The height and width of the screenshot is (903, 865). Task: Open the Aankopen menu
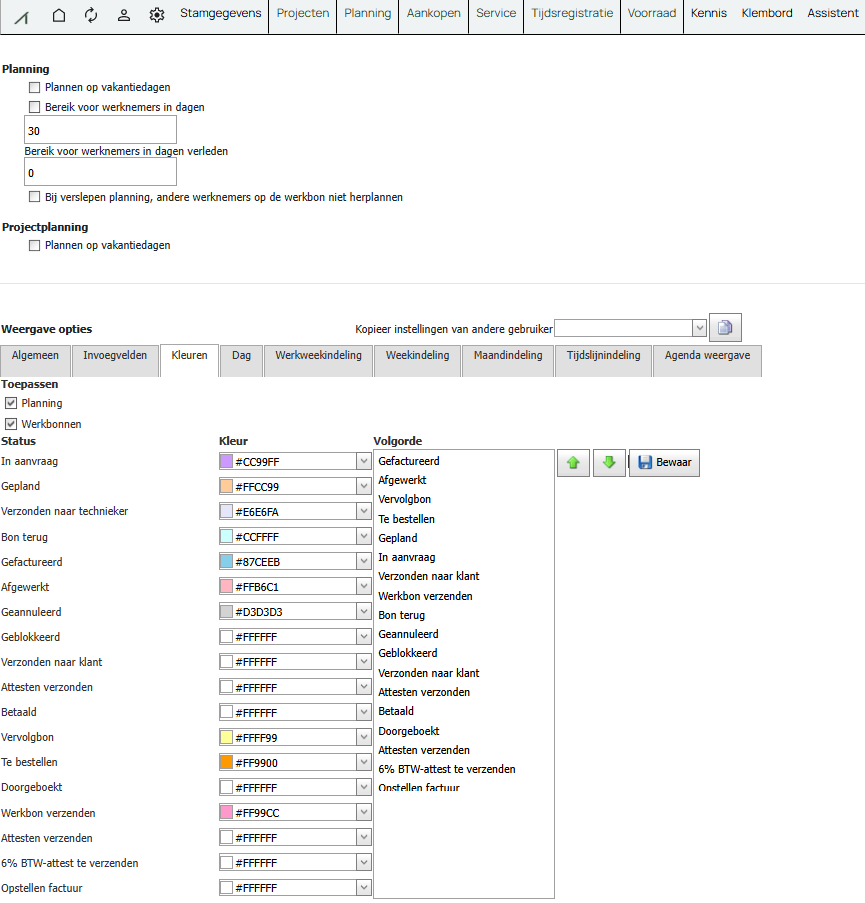click(434, 13)
